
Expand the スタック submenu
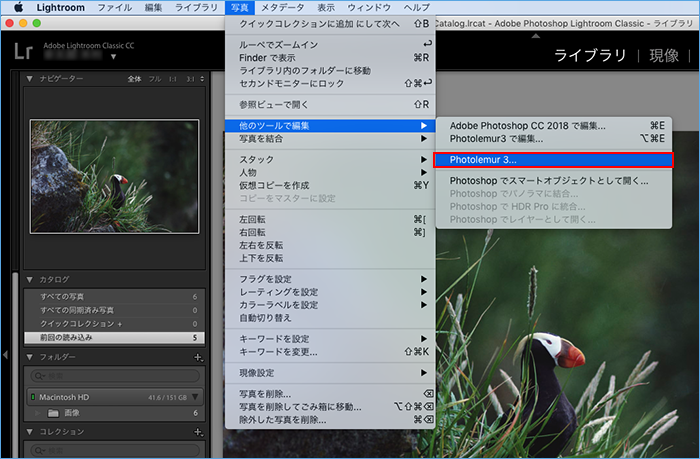[x=330, y=159]
